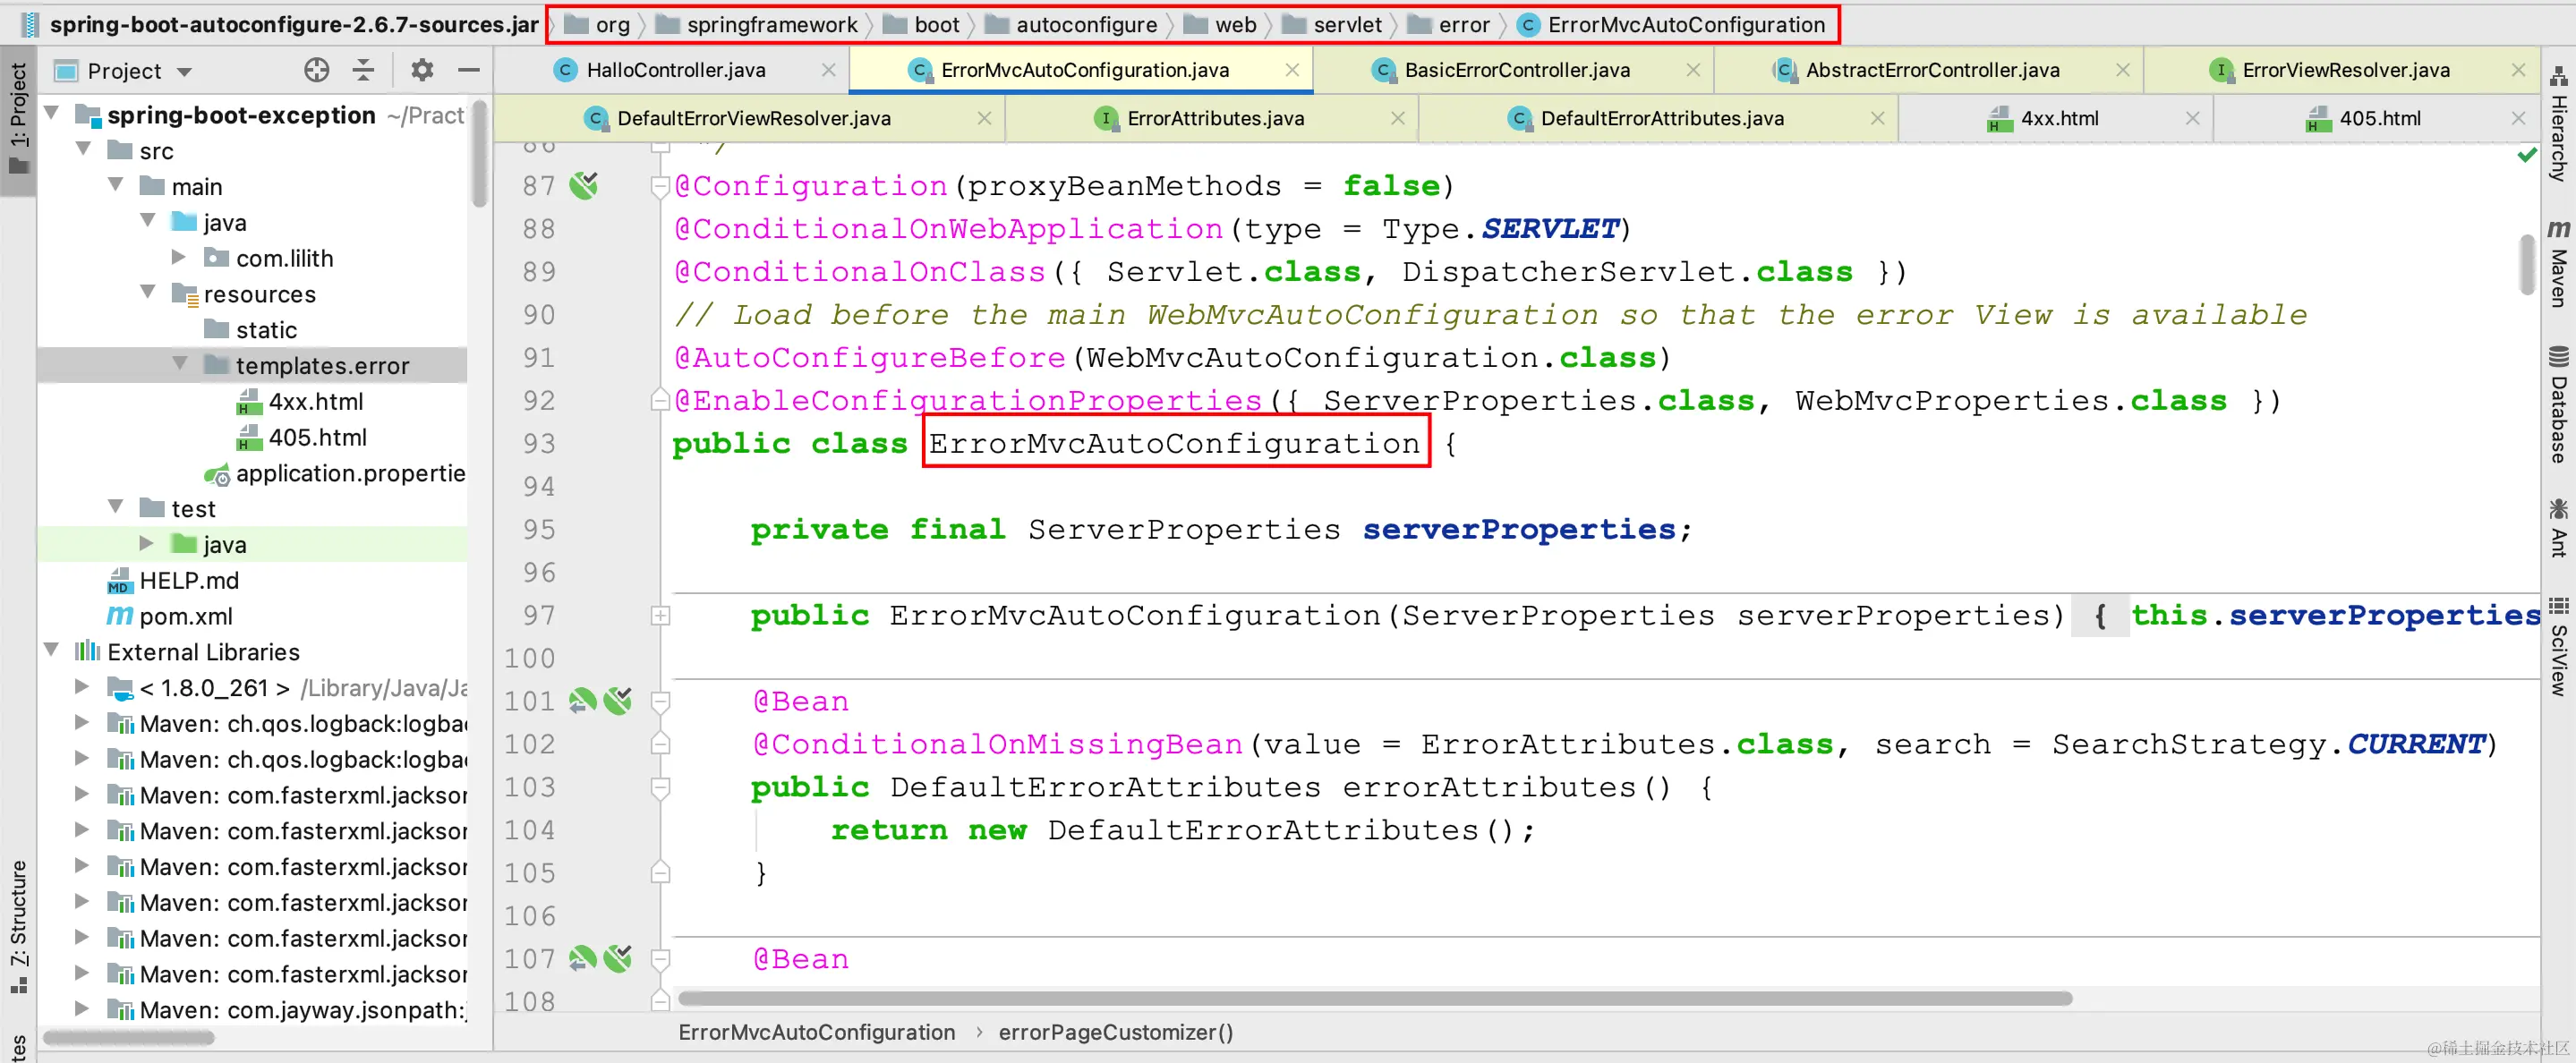Click the locate-in-project target icon
Image resolution: width=2576 pixels, height=1063 pixels.
(316, 70)
